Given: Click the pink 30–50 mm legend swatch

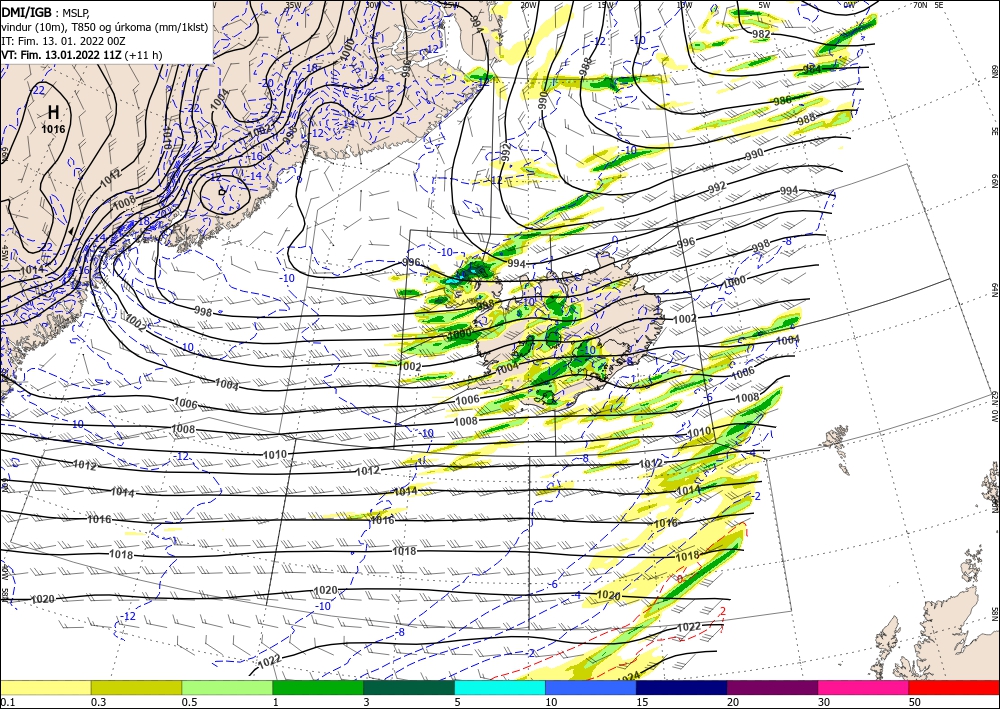Looking at the screenshot, I should point(864,687).
